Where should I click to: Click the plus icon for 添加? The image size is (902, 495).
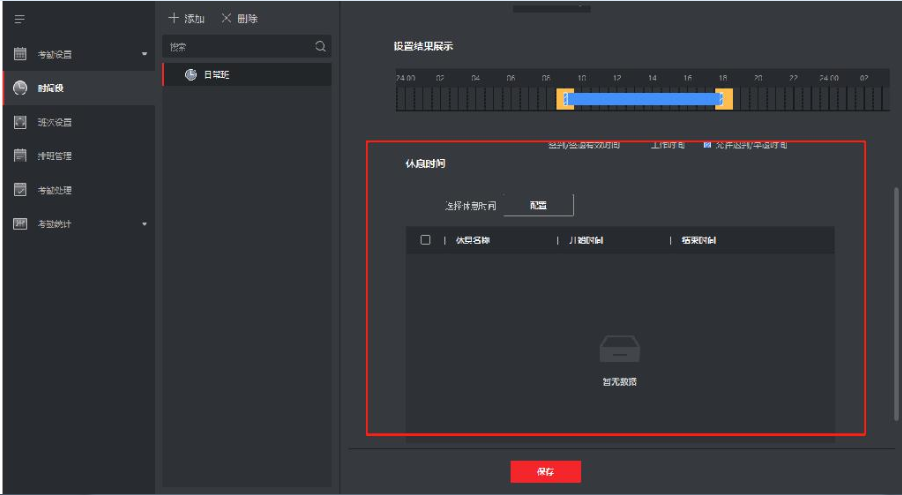[173, 18]
